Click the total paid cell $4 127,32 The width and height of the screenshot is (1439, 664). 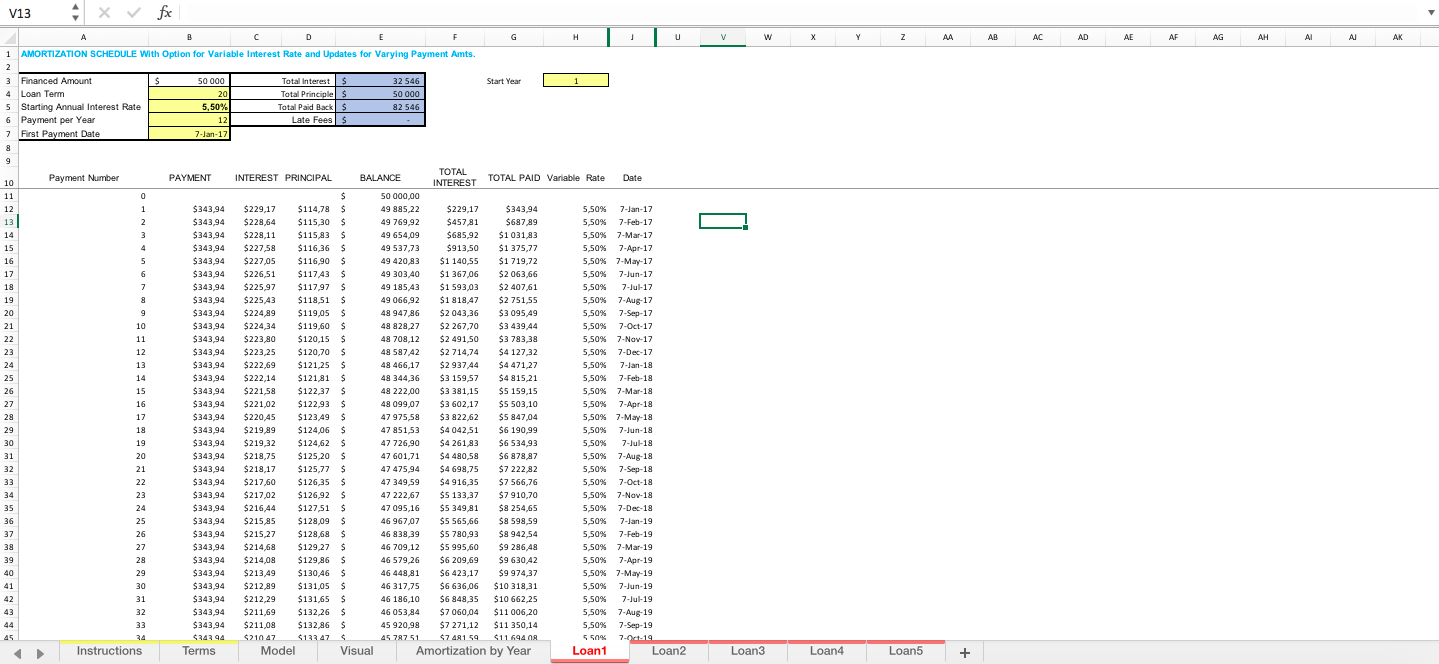pyautogui.click(x=514, y=352)
